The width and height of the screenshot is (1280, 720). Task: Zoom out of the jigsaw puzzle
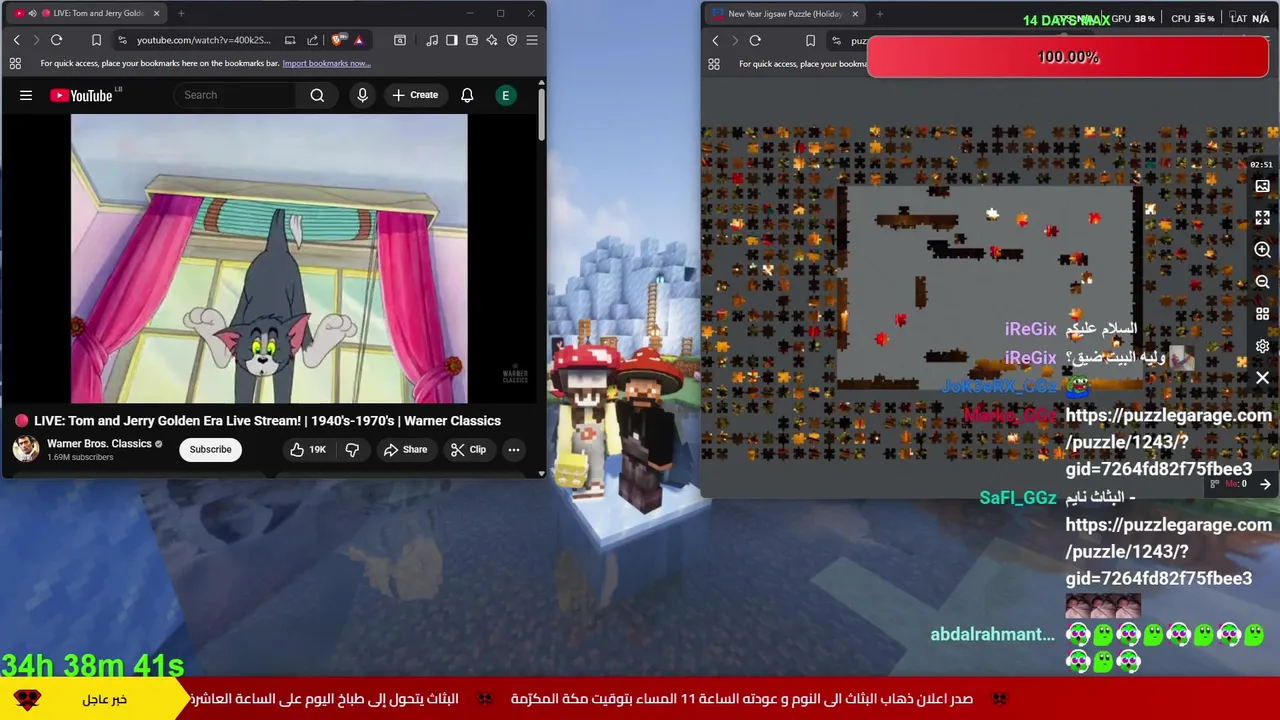pyautogui.click(x=1262, y=282)
